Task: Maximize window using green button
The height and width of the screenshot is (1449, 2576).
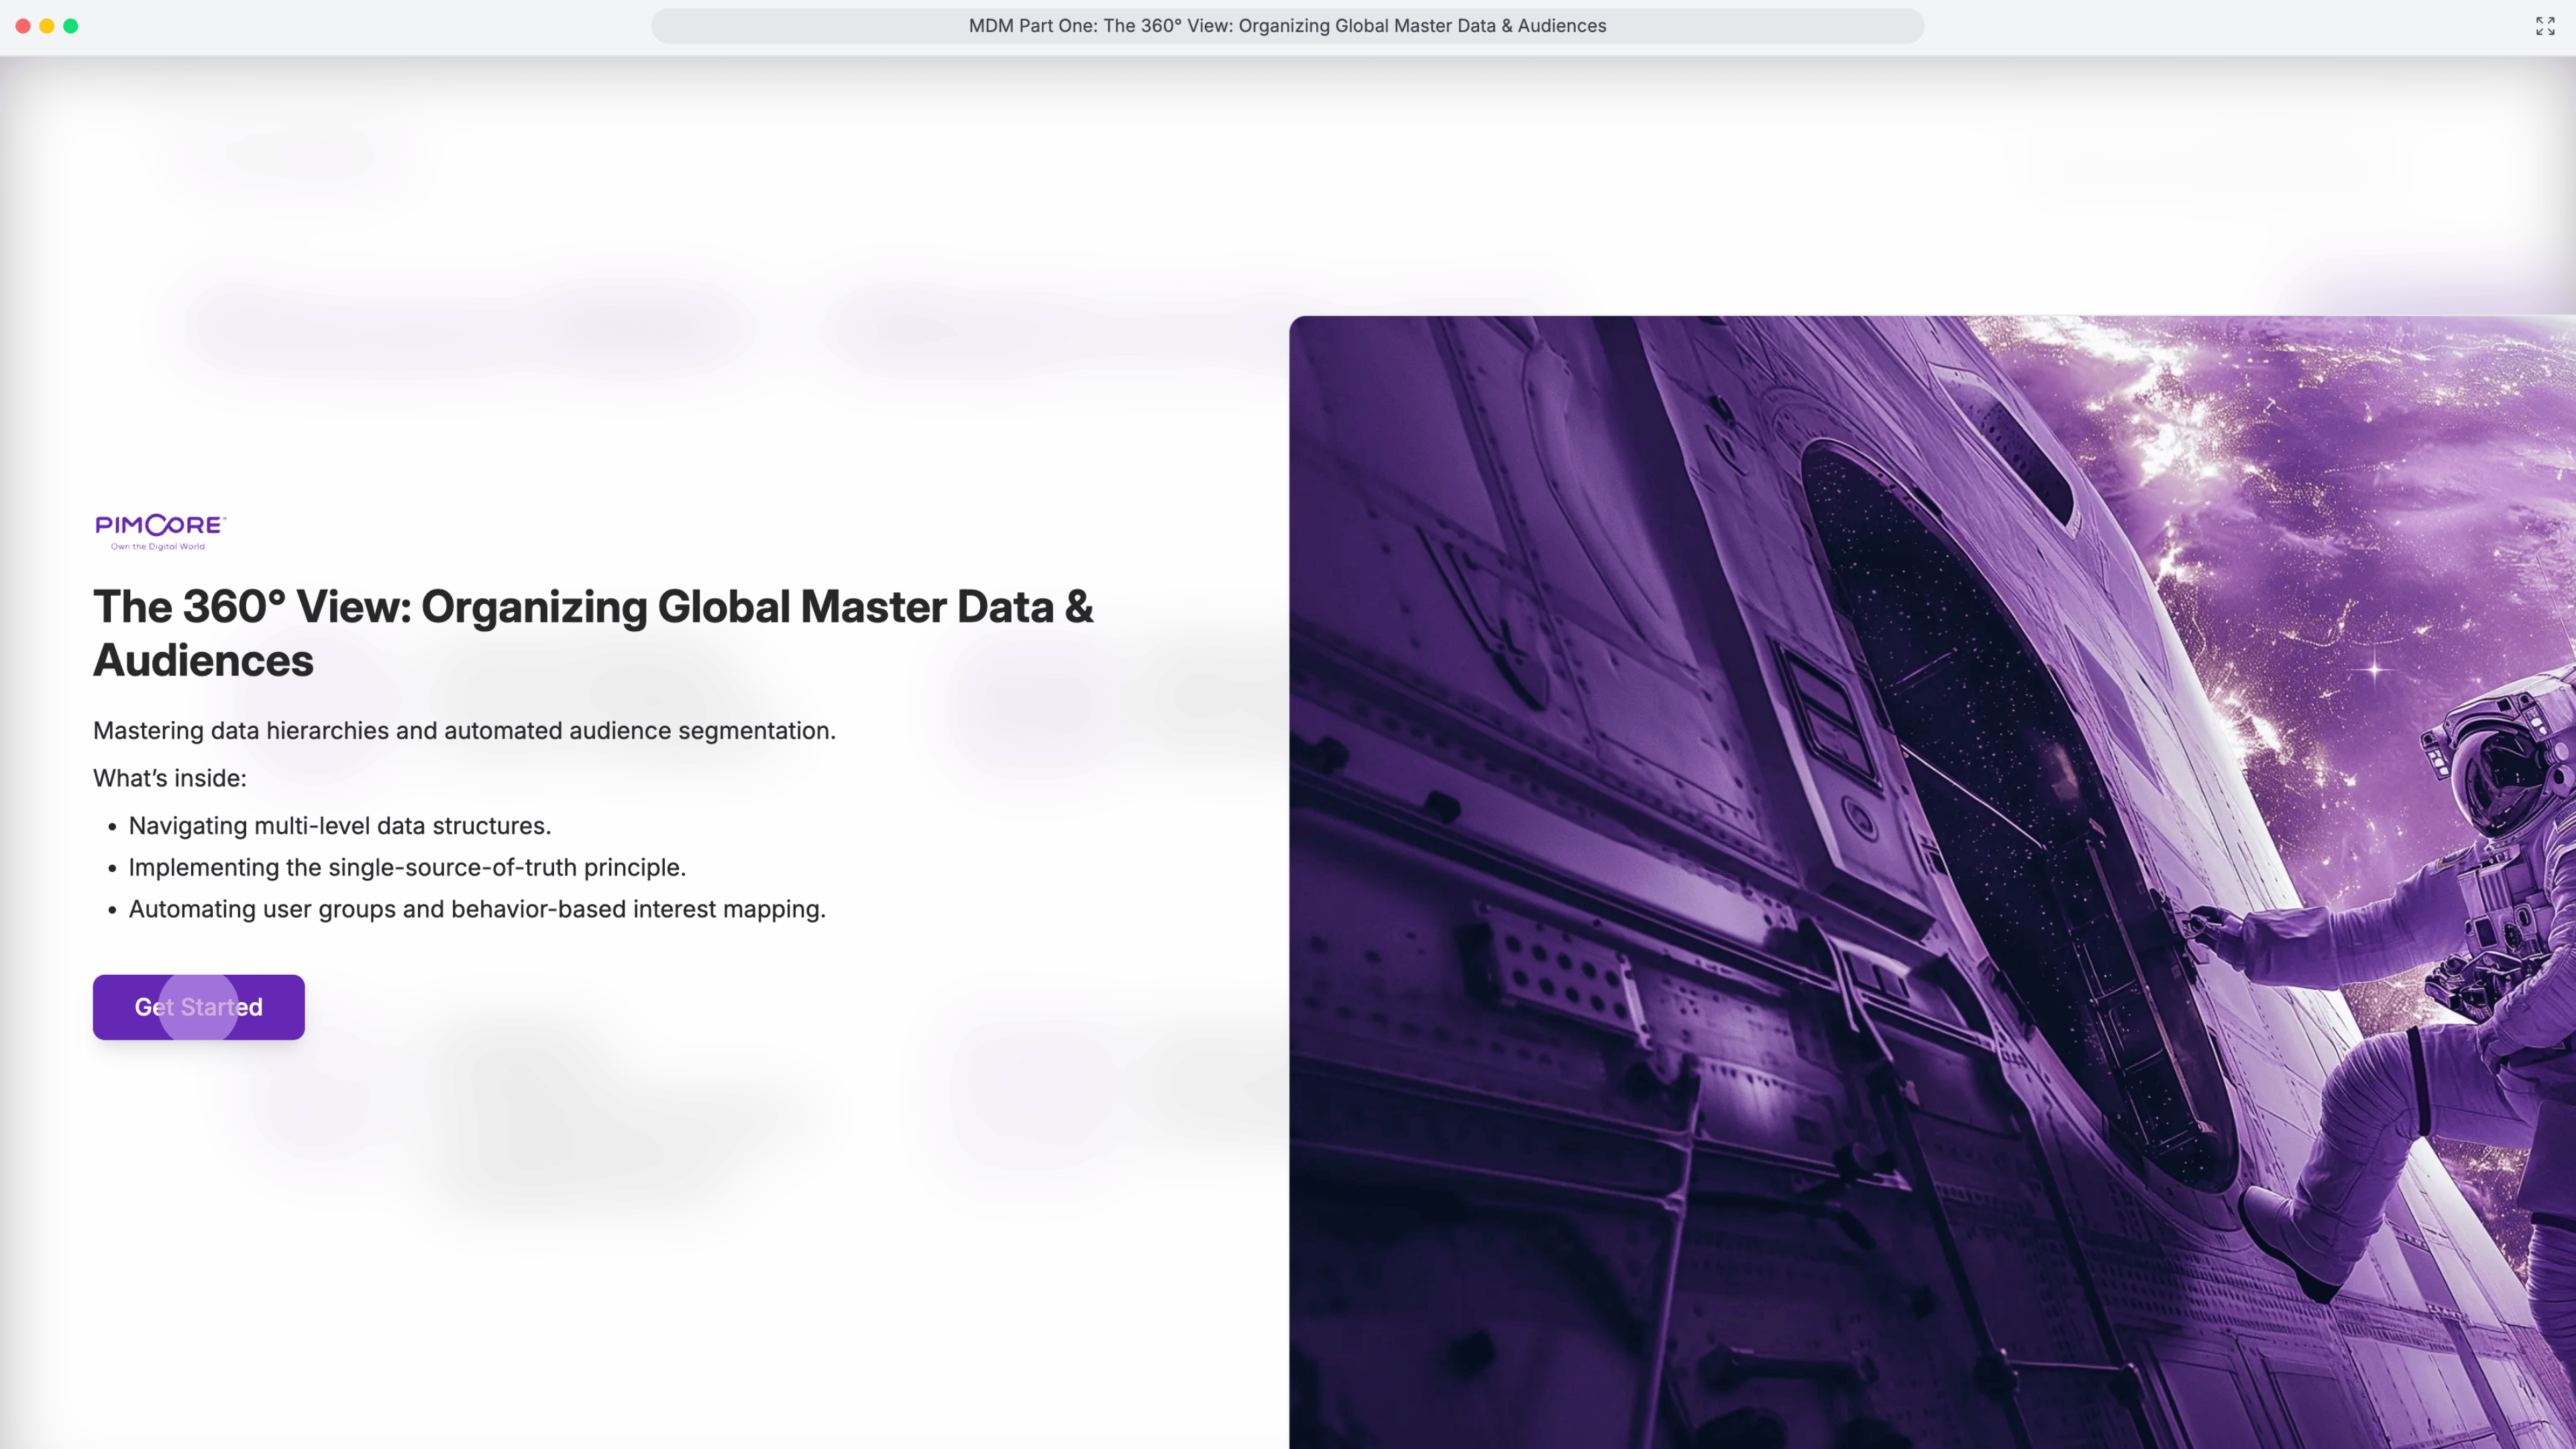Action: pyautogui.click(x=71, y=26)
